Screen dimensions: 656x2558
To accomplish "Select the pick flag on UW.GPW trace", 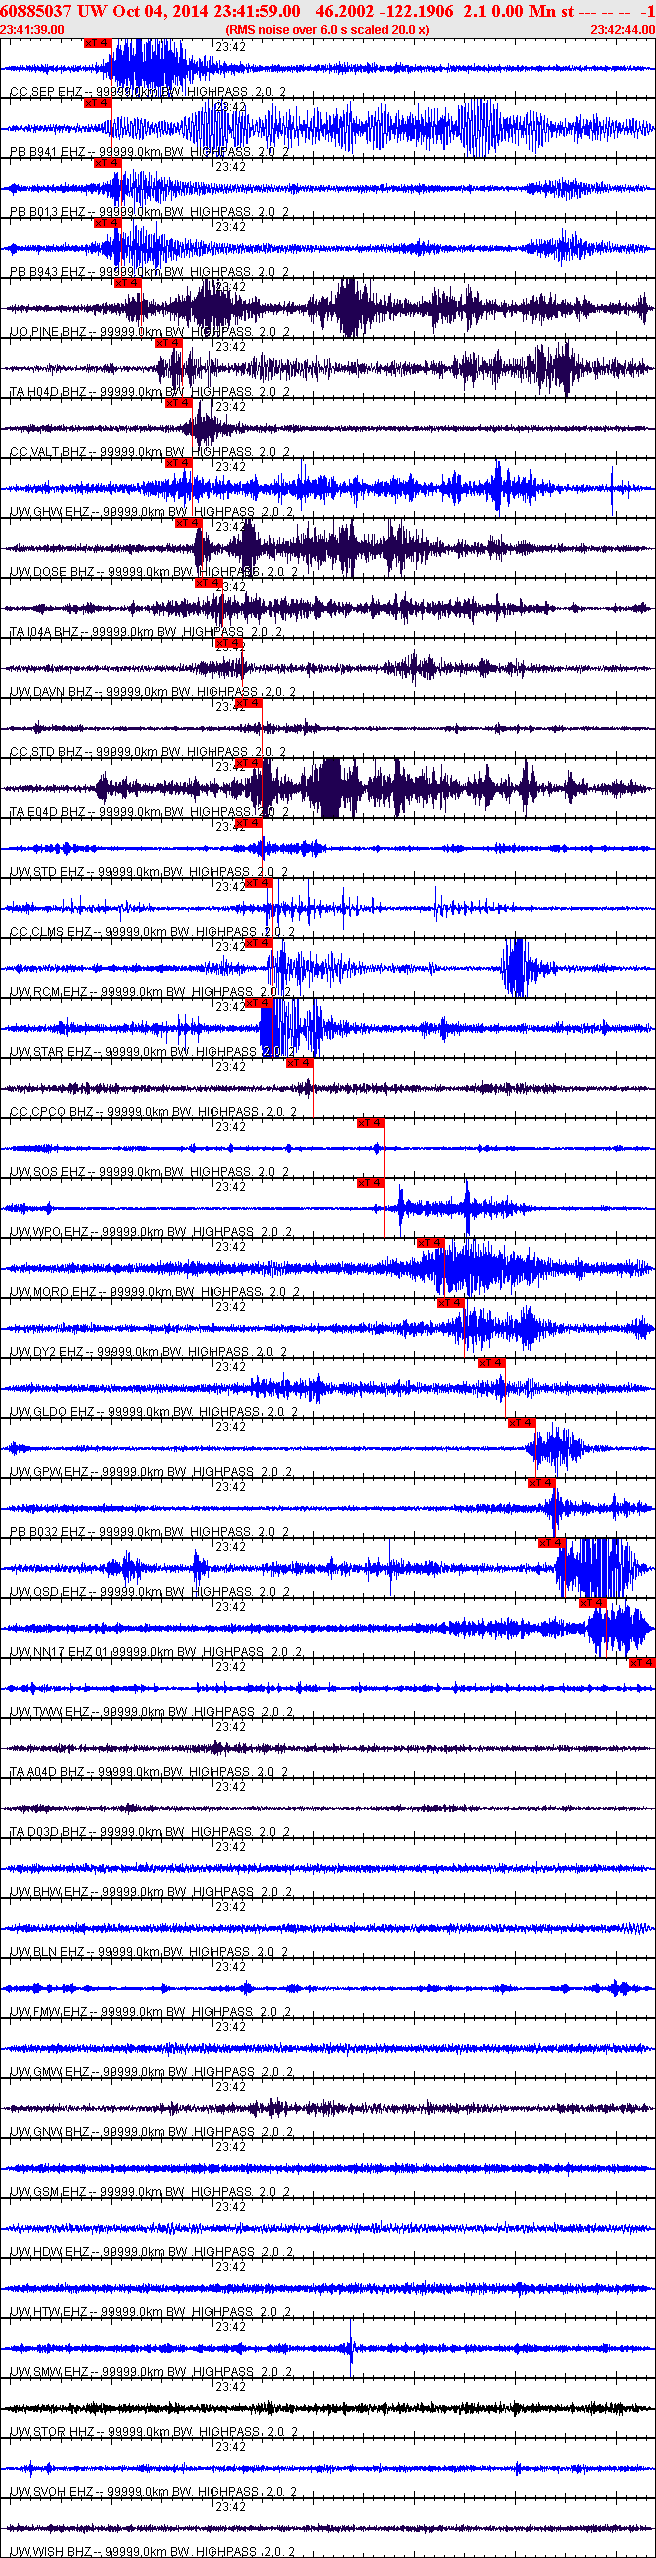I will (x=521, y=1423).
